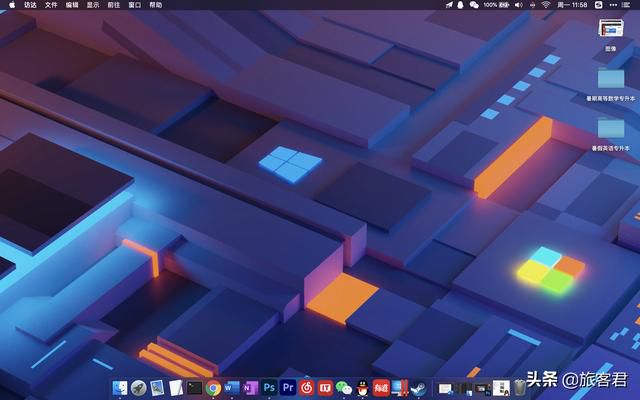Open the 访达 (Finder) menu
Image resolution: width=640 pixels, height=400 pixels.
point(30,5)
